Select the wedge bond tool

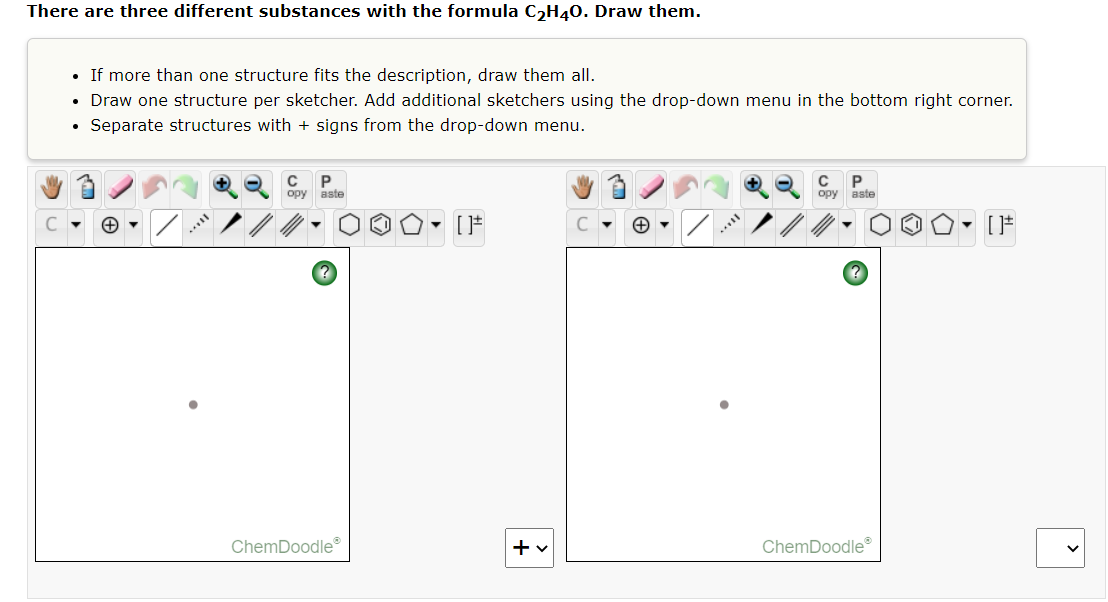pos(229,226)
